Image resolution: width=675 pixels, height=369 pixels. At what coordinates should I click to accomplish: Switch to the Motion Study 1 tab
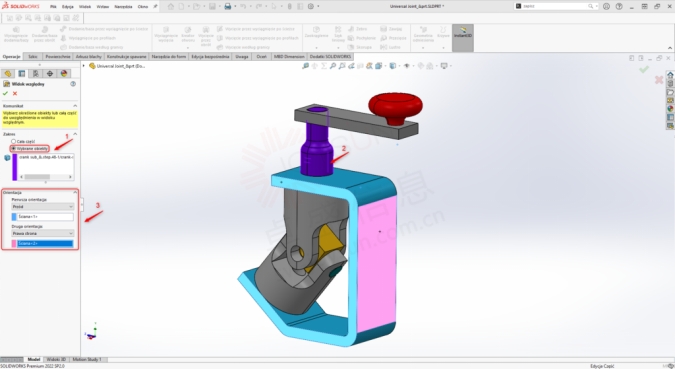pyautogui.click(x=87, y=359)
